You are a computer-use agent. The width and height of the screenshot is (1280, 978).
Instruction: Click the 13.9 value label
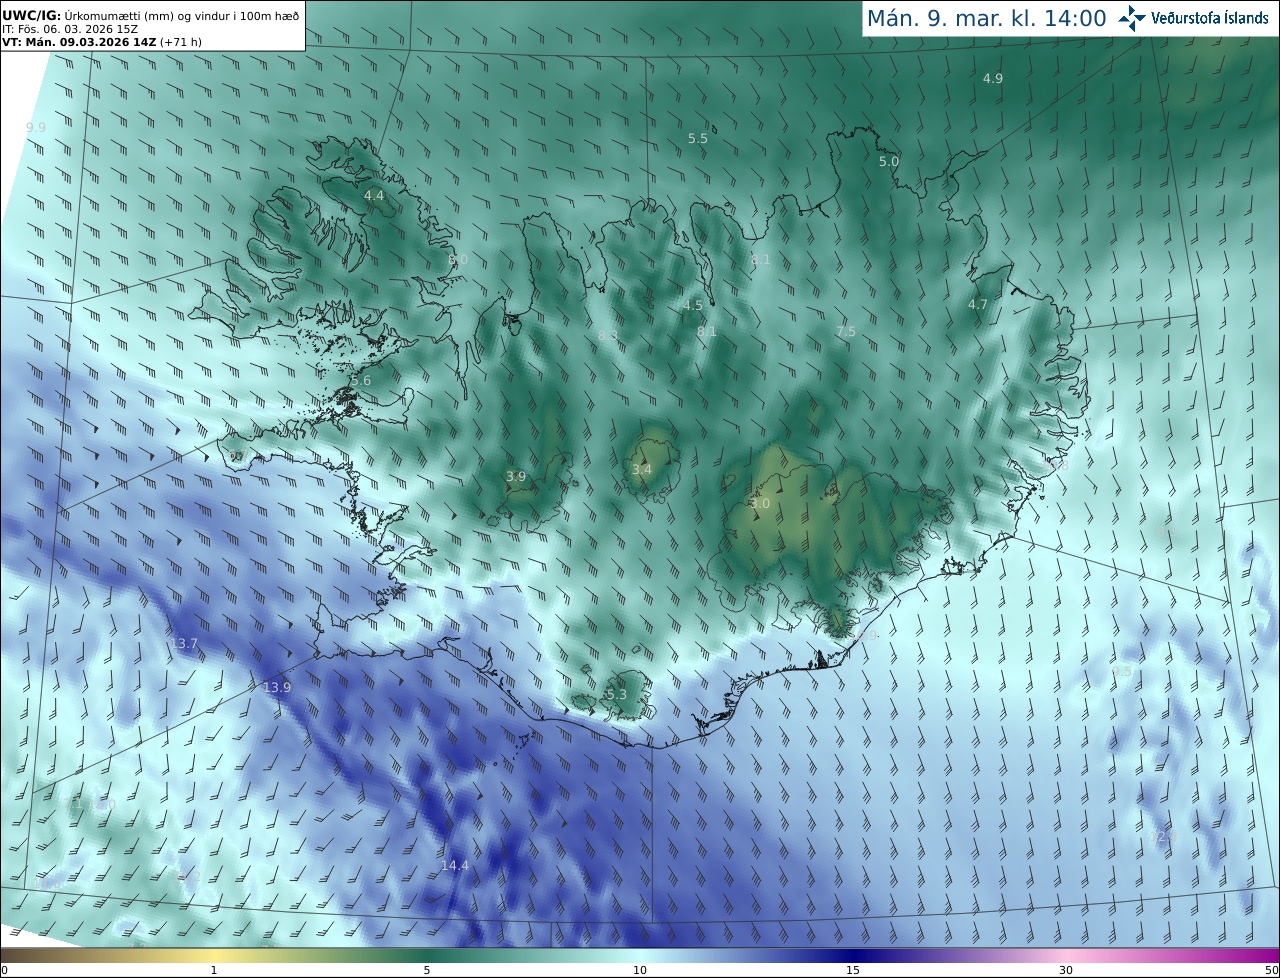click(277, 687)
